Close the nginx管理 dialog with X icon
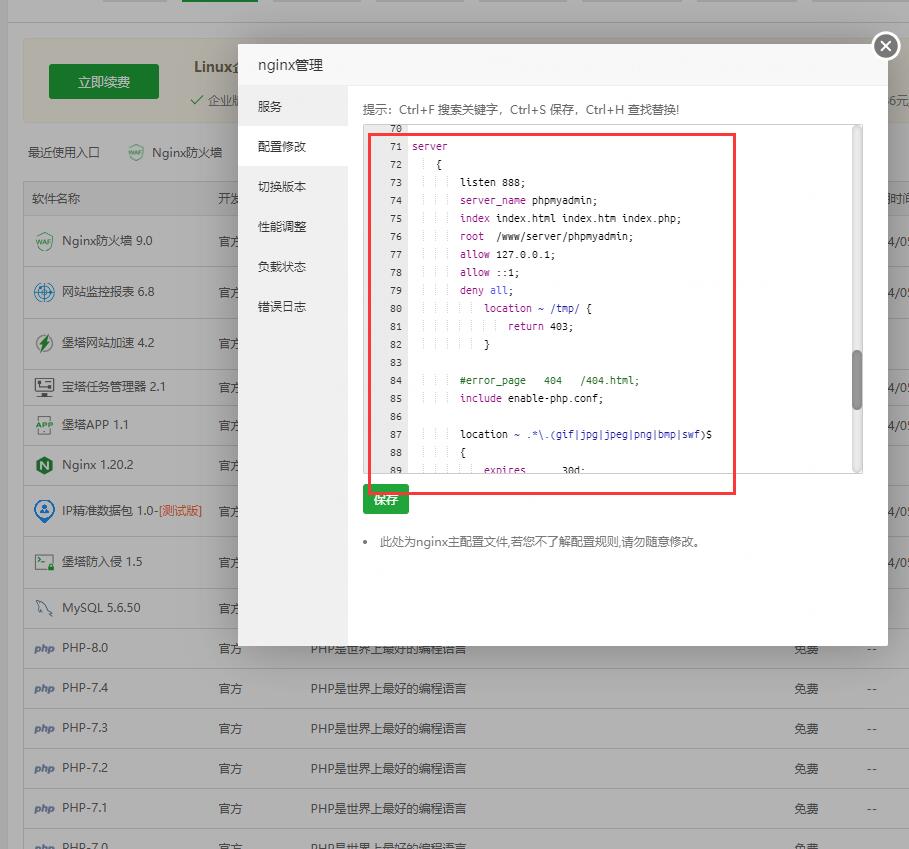The image size is (909, 849). coord(886,45)
